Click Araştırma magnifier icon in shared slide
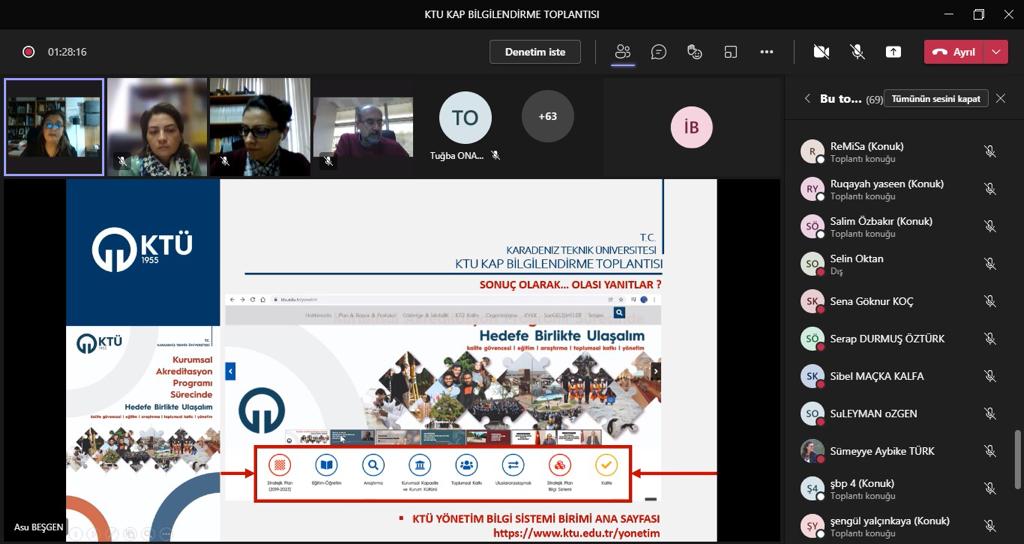Viewport: 1024px width, 544px height. click(x=373, y=465)
